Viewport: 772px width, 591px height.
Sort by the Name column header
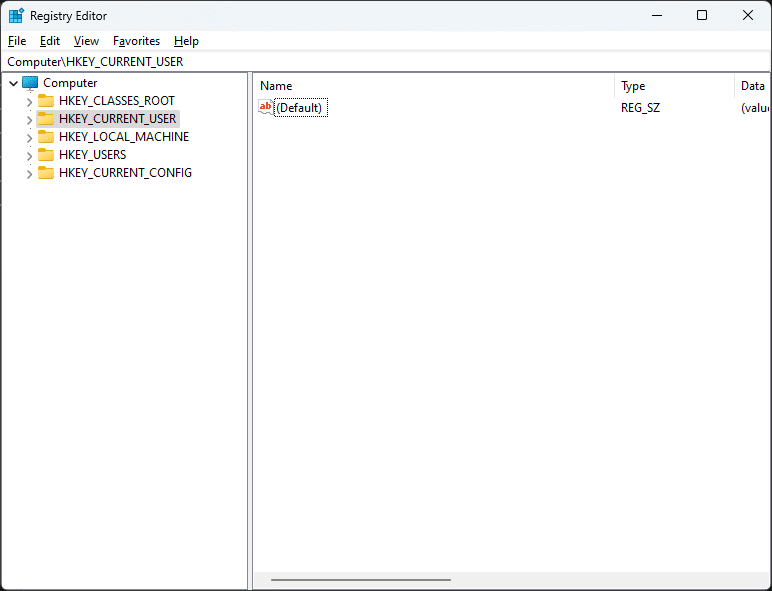point(436,86)
